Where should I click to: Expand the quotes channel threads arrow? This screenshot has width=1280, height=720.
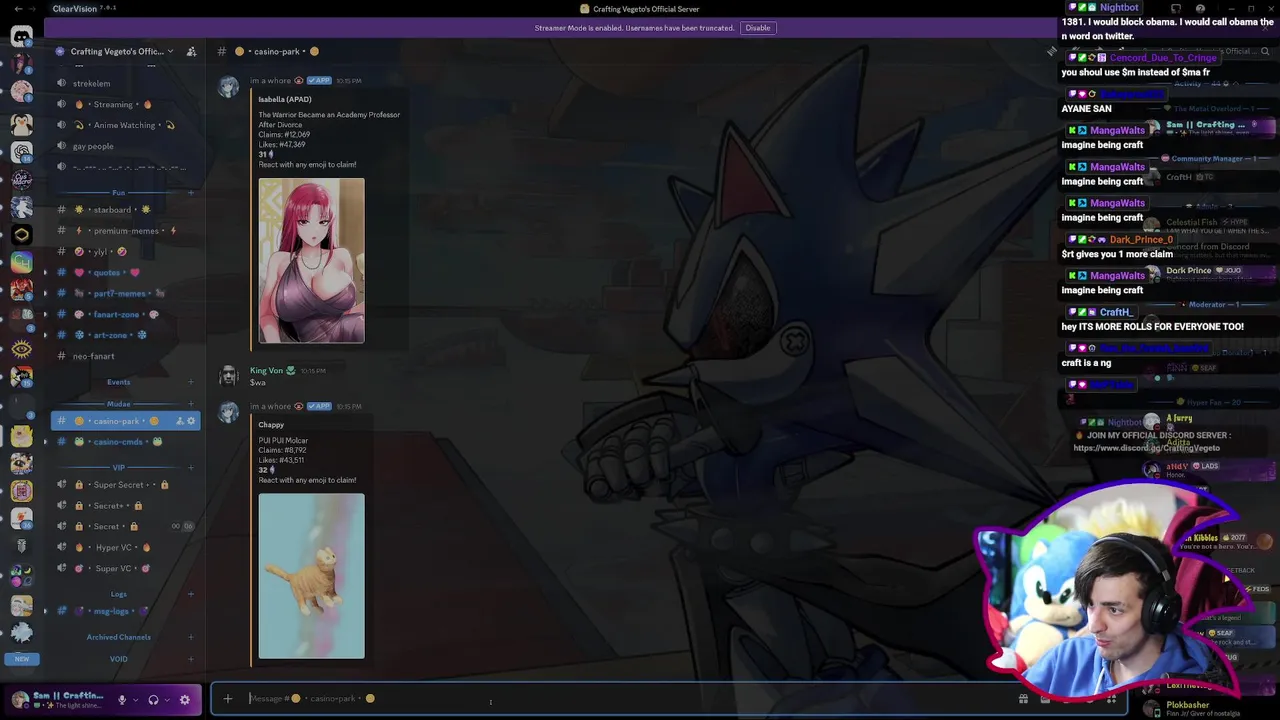point(45,272)
